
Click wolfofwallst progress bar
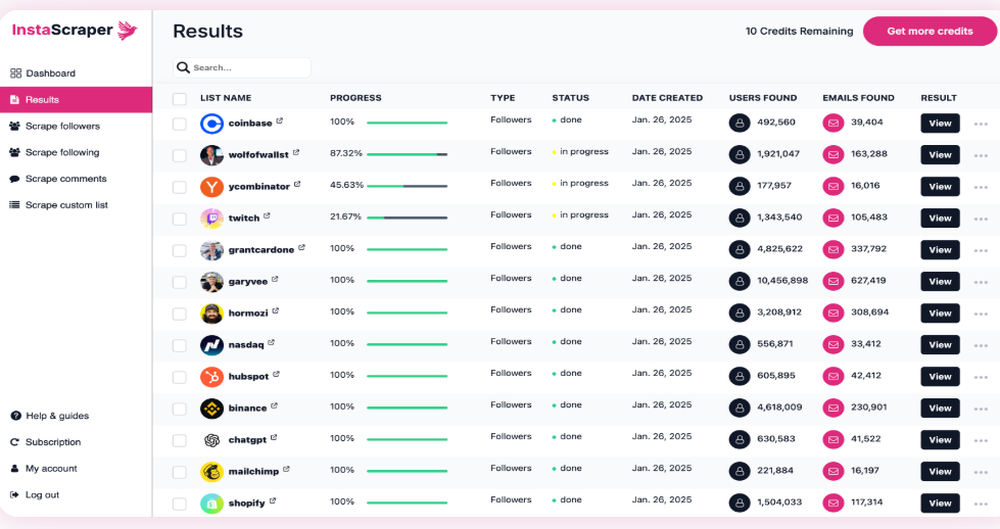pyautogui.click(x=407, y=154)
